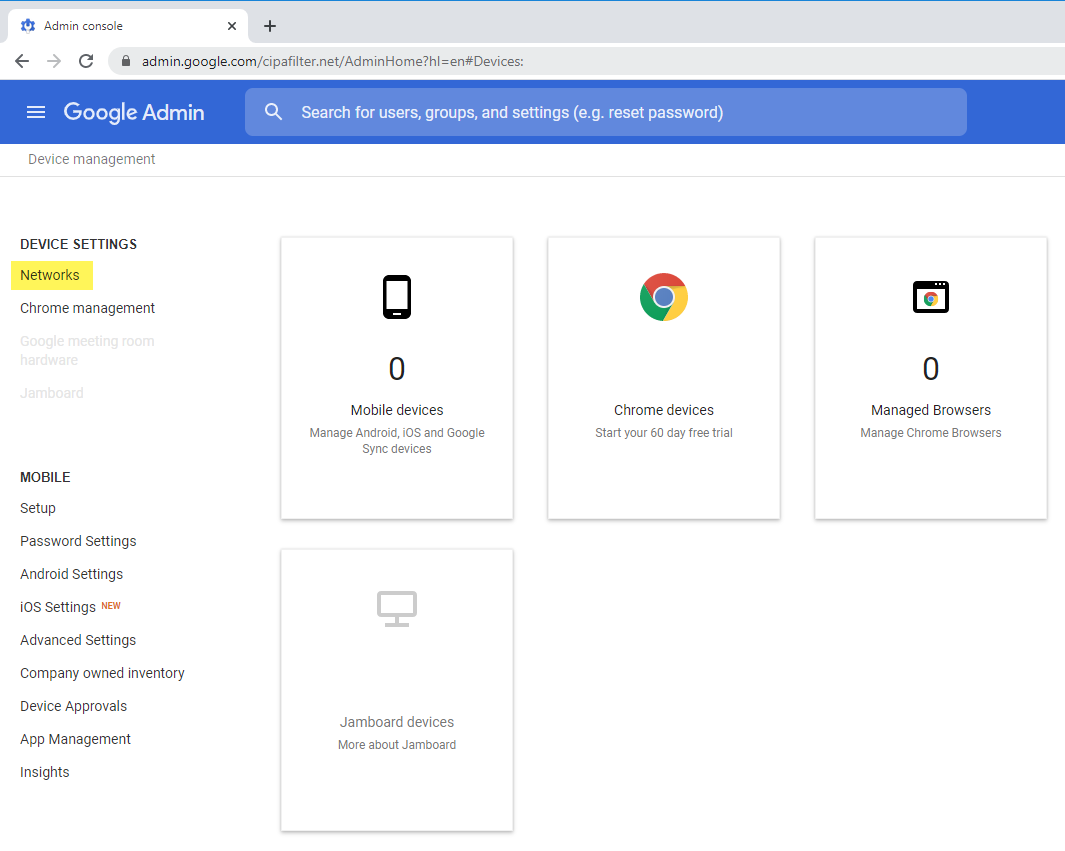This screenshot has width=1065, height=851.
Task: Open Device Approvals
Action: click(x=73, y=706)
